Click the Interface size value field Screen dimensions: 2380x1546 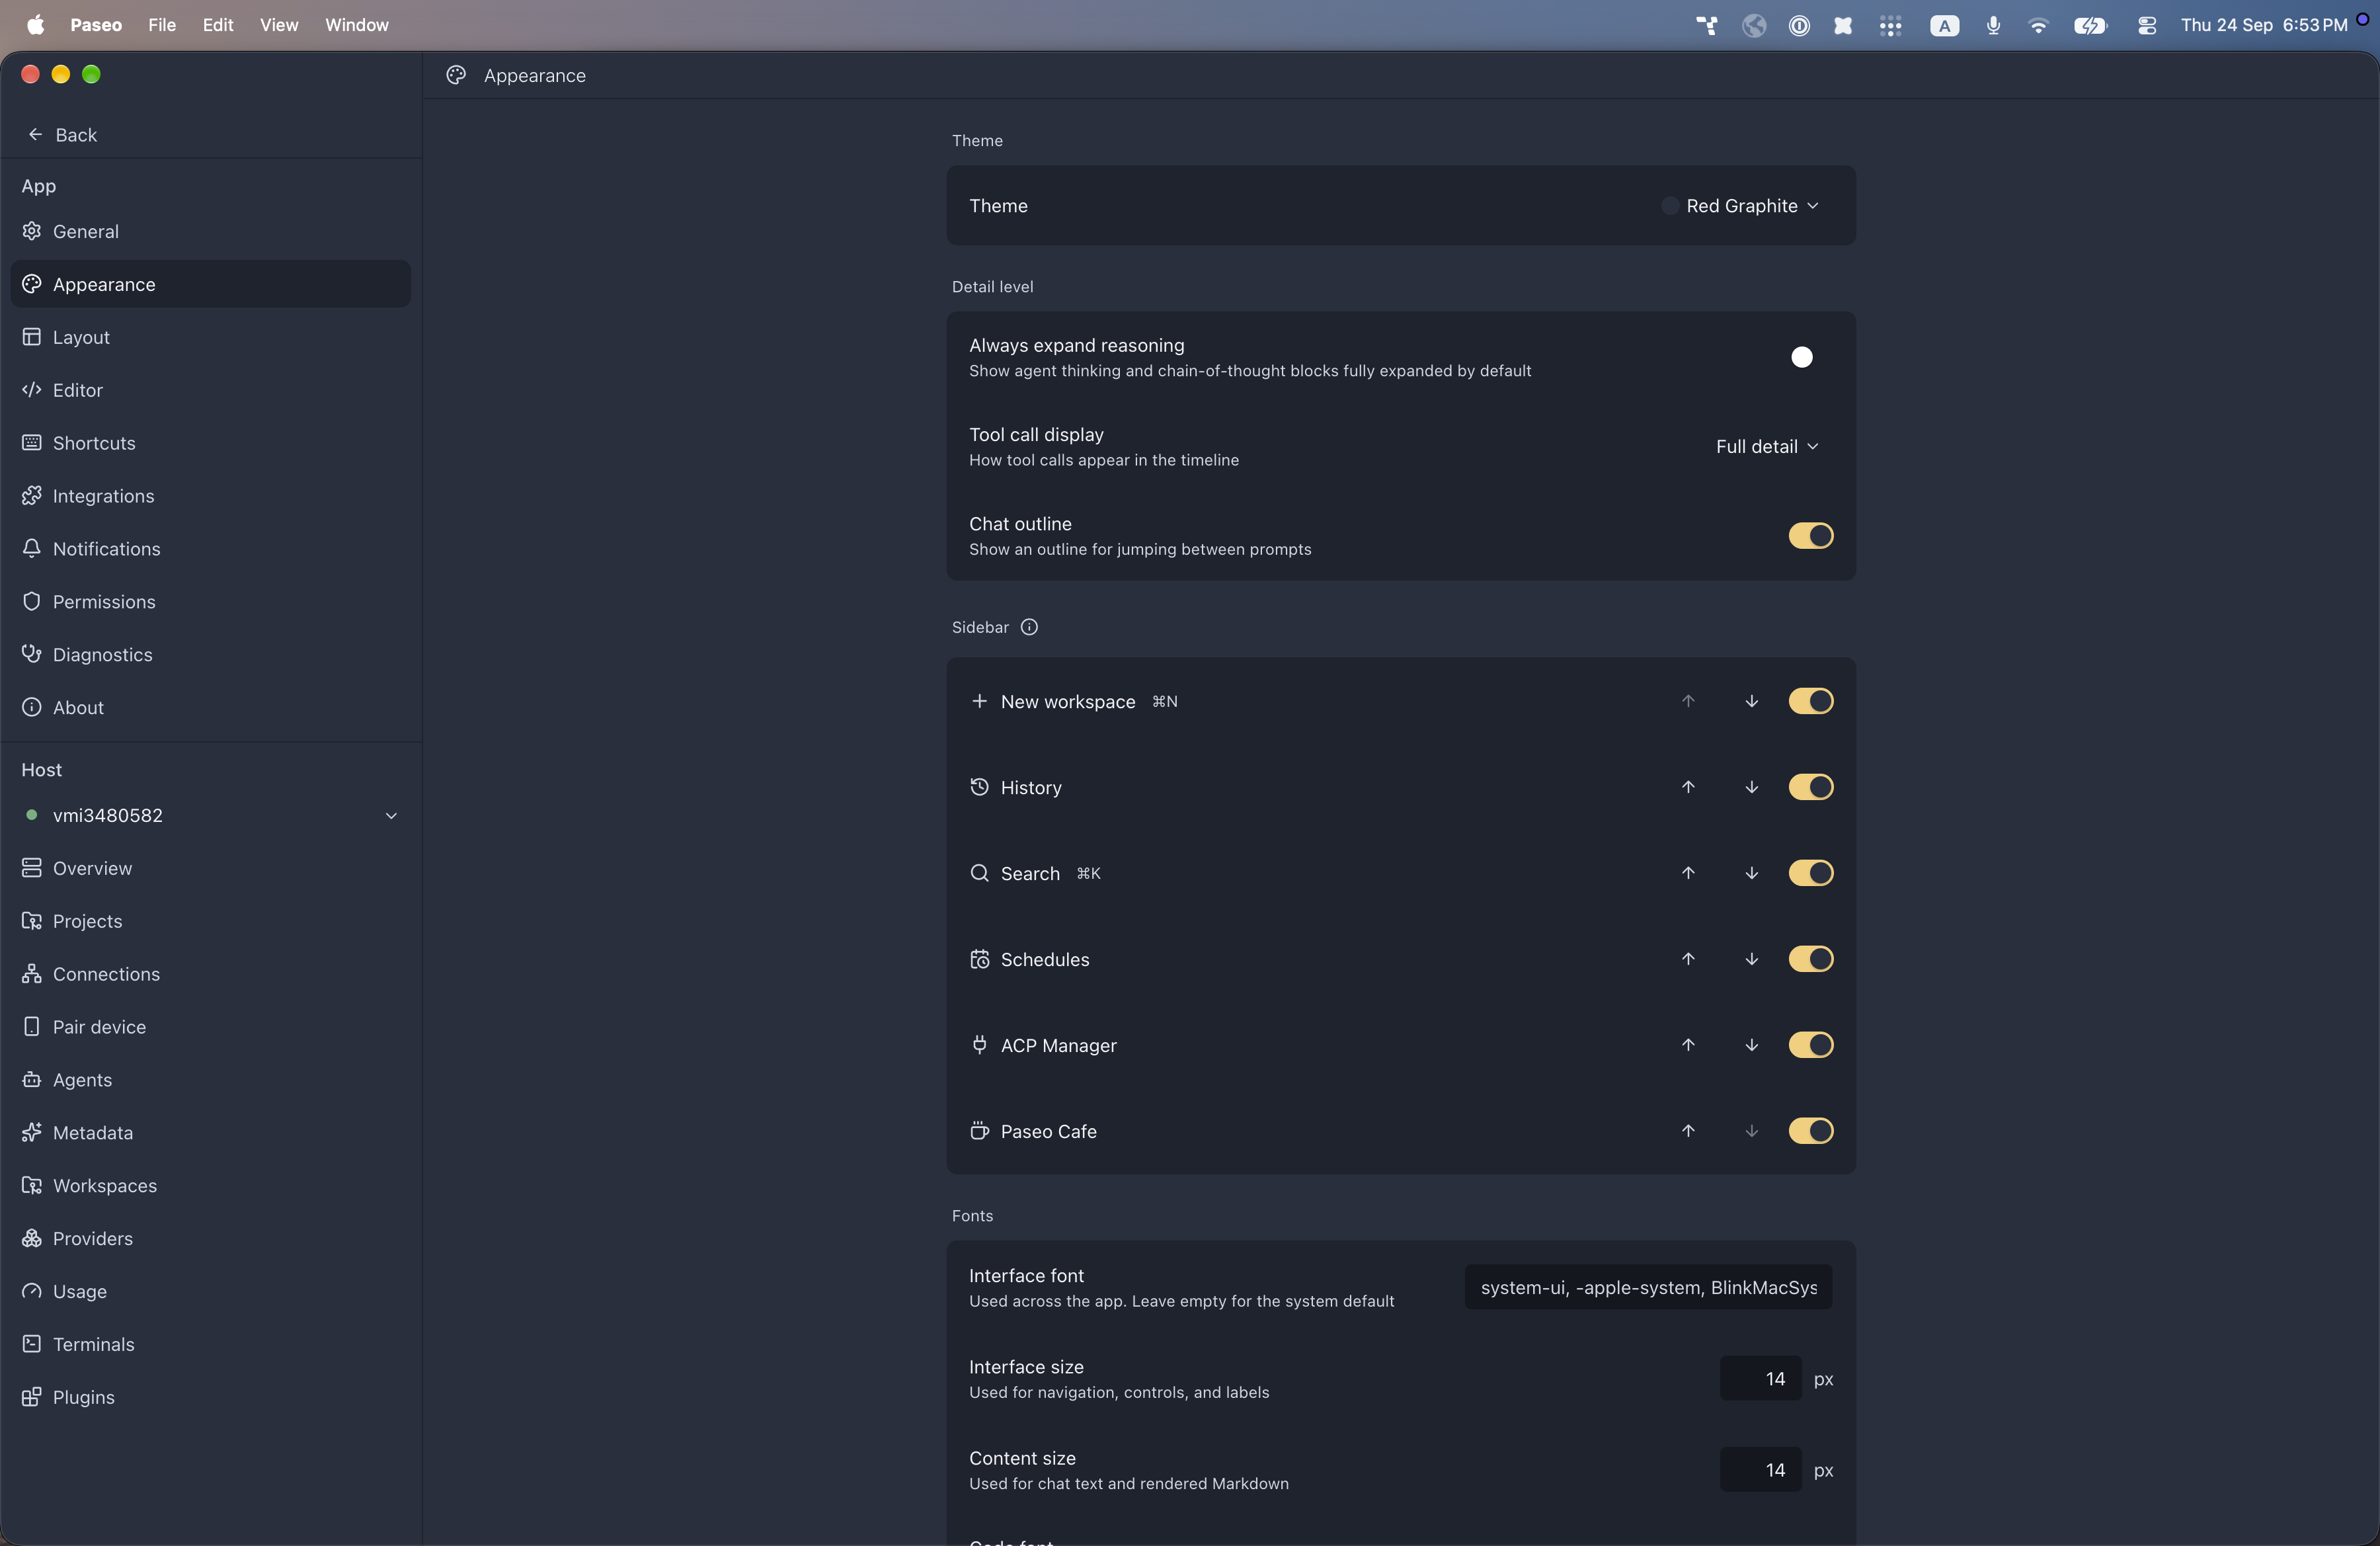[x=1760, y=1379]
